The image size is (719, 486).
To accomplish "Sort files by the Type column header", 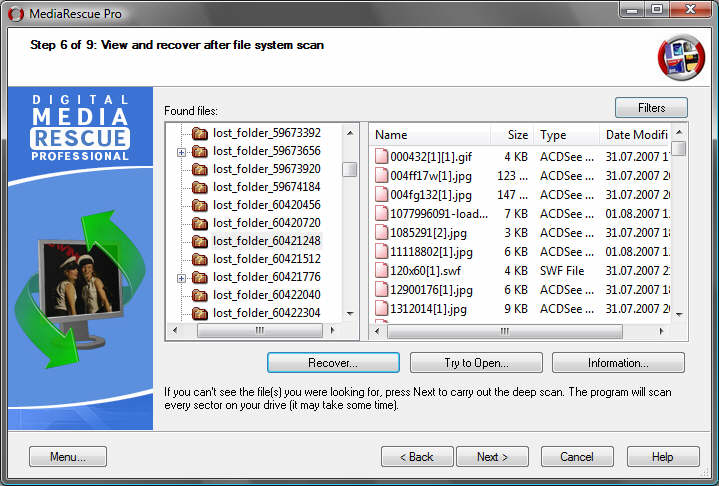I will pyautogui.click(x=565, y=135).
